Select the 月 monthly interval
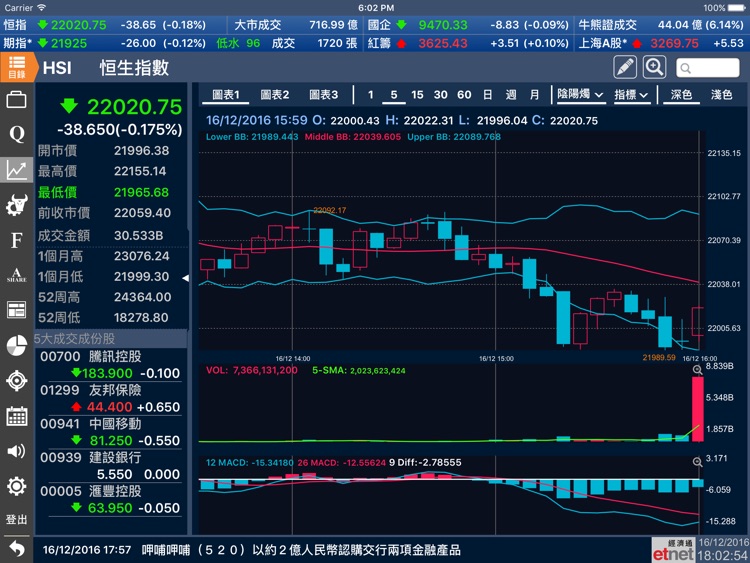 (534, 95)
